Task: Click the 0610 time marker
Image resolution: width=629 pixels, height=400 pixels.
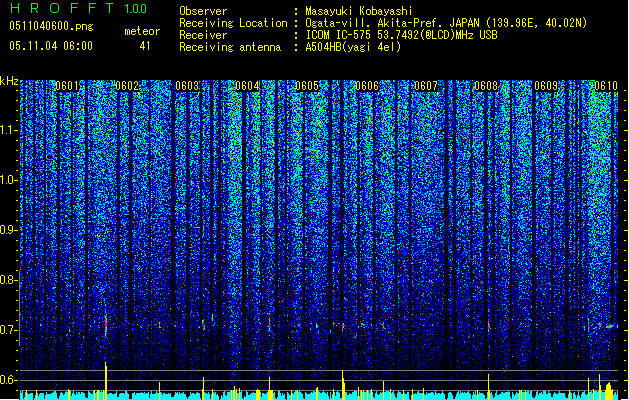Action: point(606,86)
